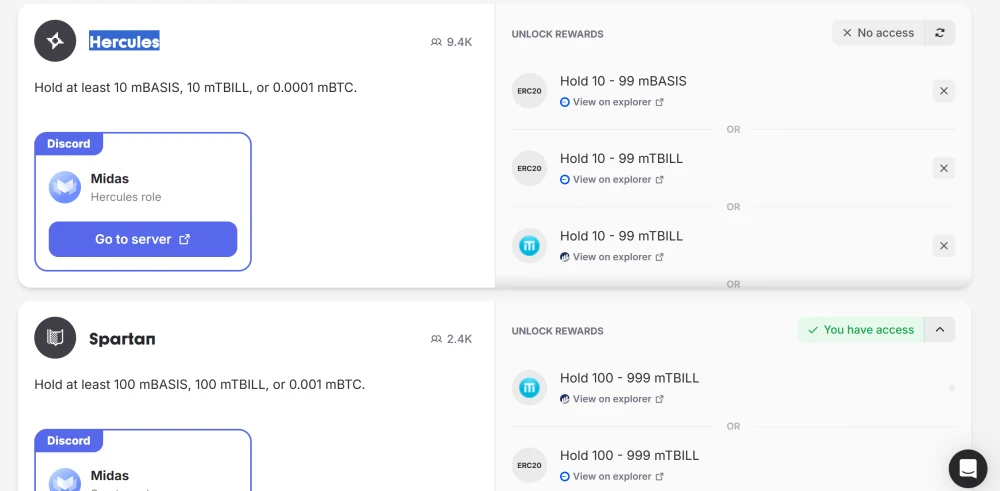Collapse the Spartan requirements with the chevron

point(940,330)
